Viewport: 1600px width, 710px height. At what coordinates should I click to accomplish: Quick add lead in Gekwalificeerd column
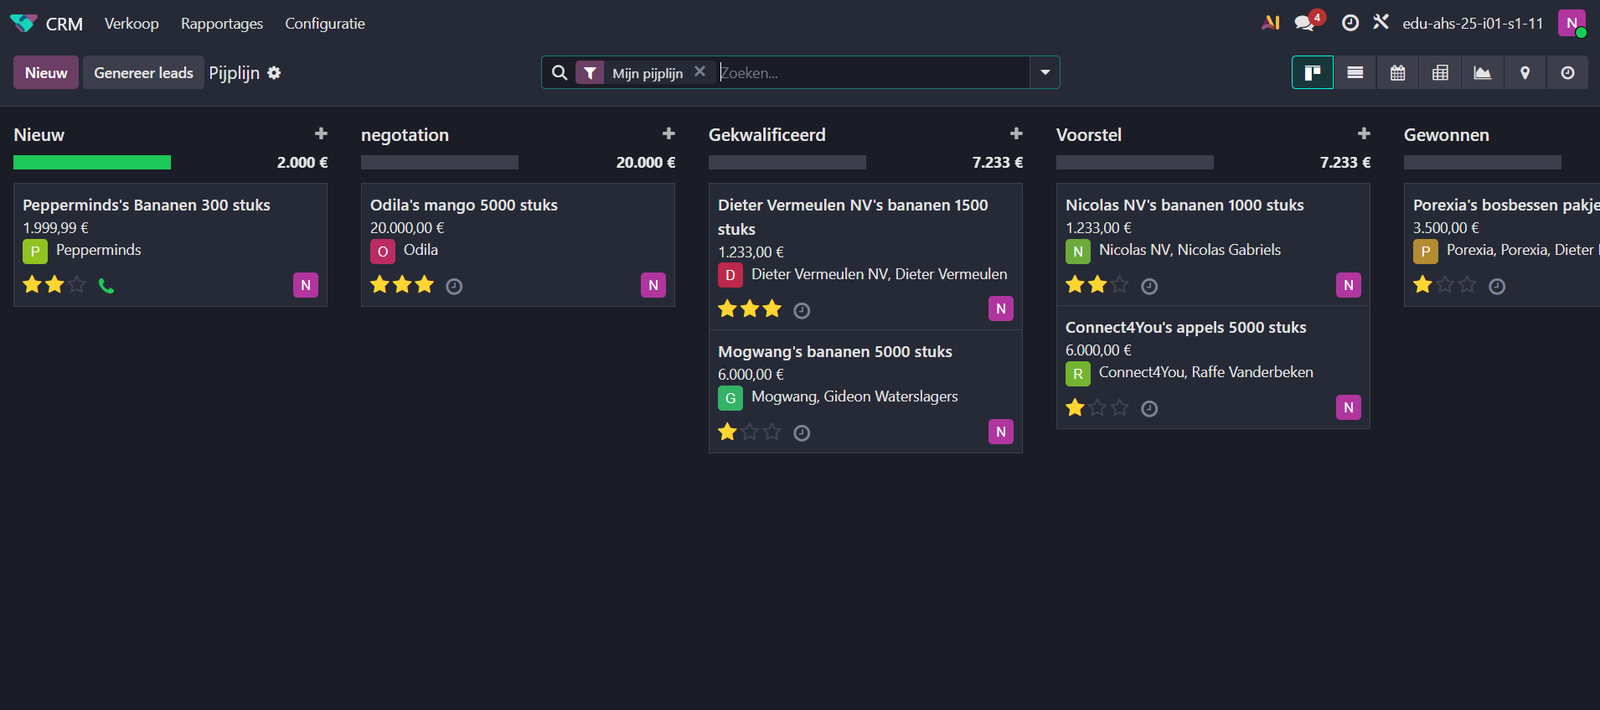point(1016,134)
